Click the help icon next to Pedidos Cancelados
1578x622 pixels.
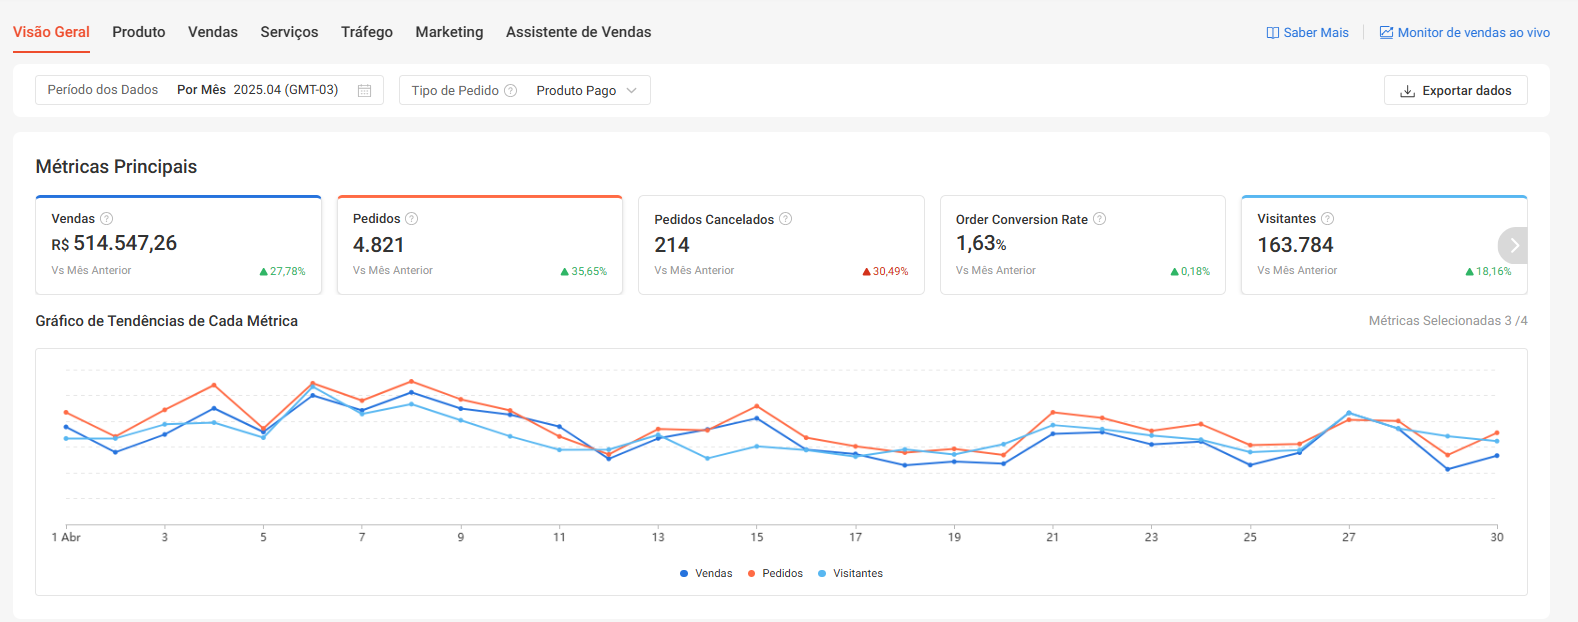(786, 219)
